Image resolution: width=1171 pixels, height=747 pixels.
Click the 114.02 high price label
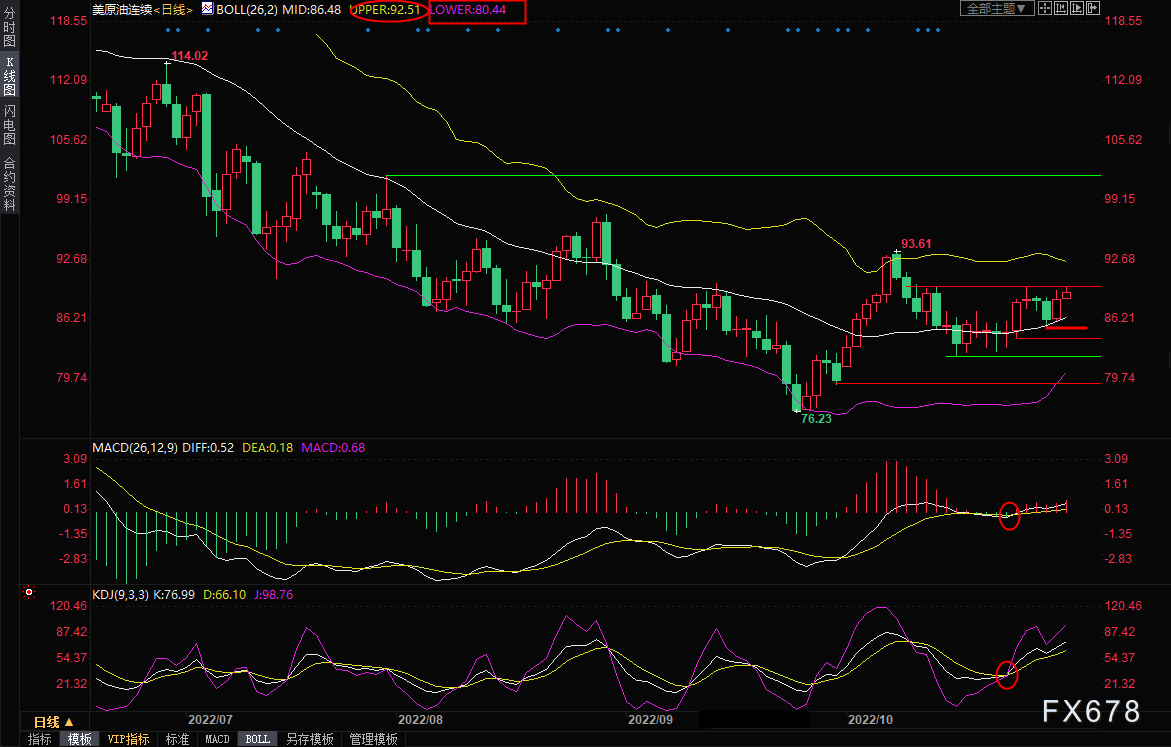pos(190,56)
